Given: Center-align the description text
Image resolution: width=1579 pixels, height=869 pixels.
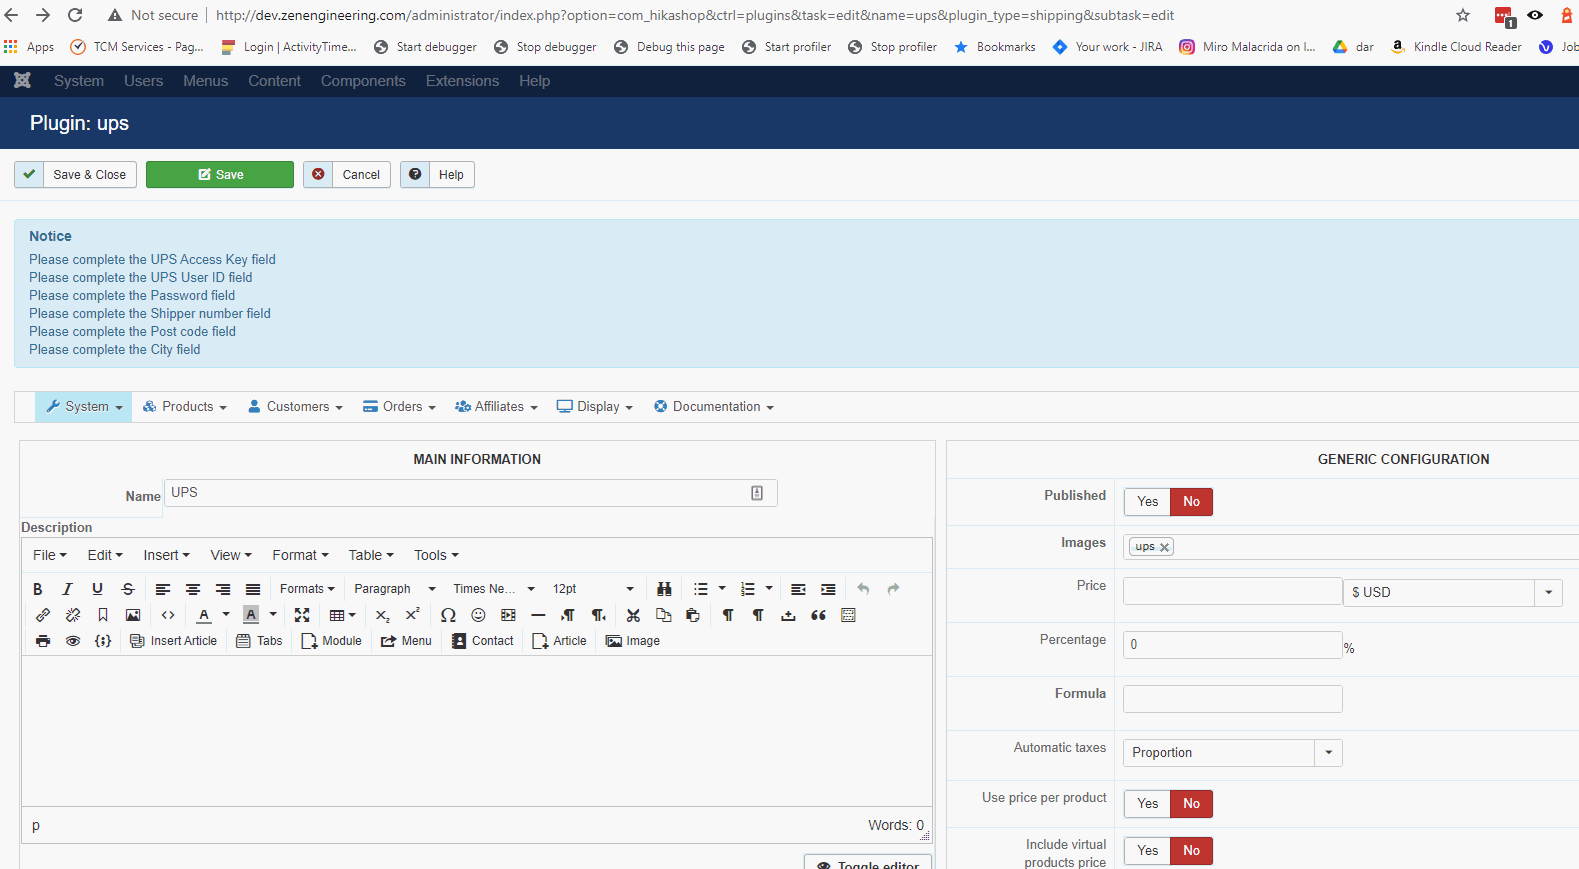Looking at the screenshot, I should 193,589.
